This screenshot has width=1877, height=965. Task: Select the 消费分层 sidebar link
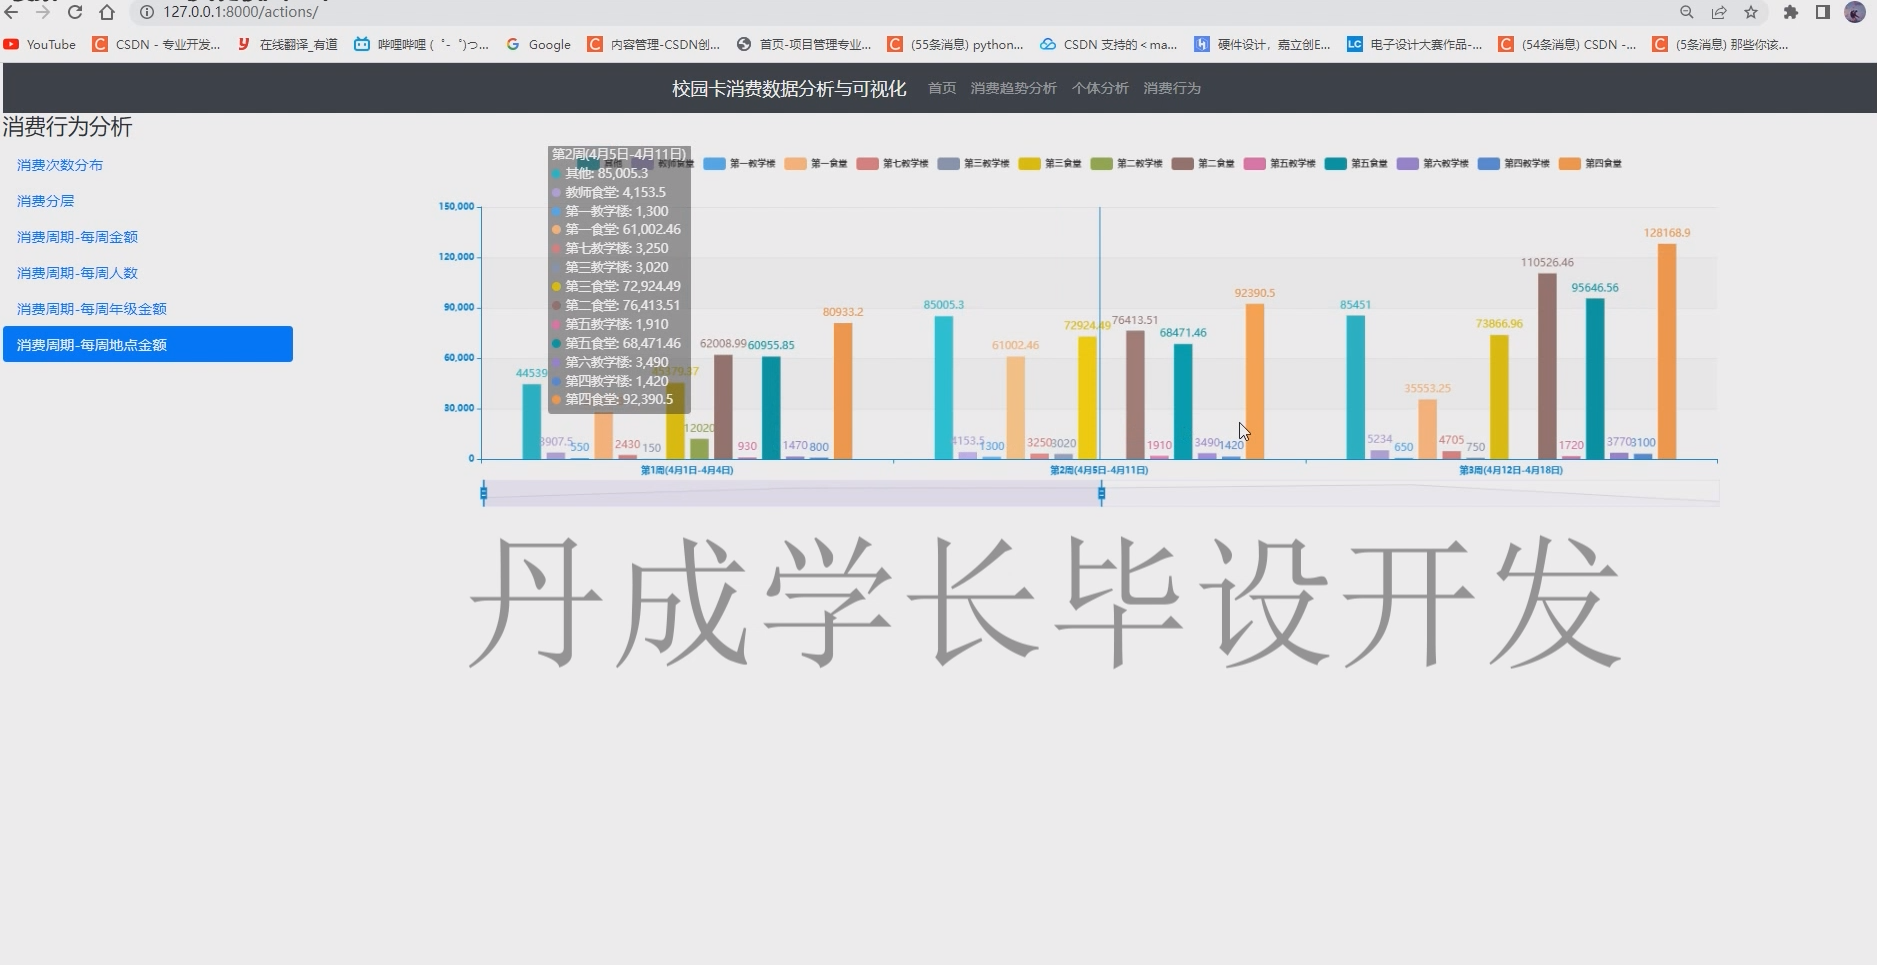(x=43, y=200)
